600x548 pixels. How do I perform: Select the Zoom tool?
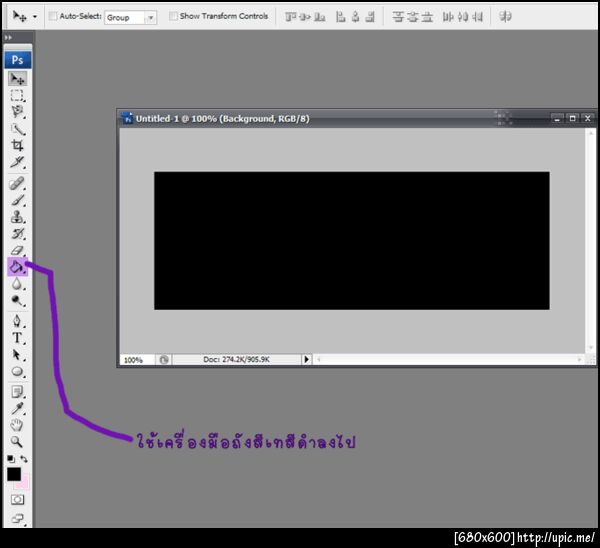click(17, 442)
